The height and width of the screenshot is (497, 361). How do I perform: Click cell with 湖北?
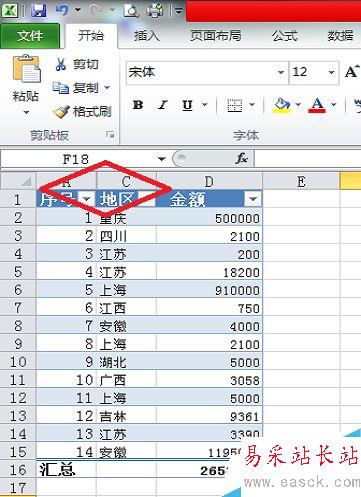pos(126,362)
